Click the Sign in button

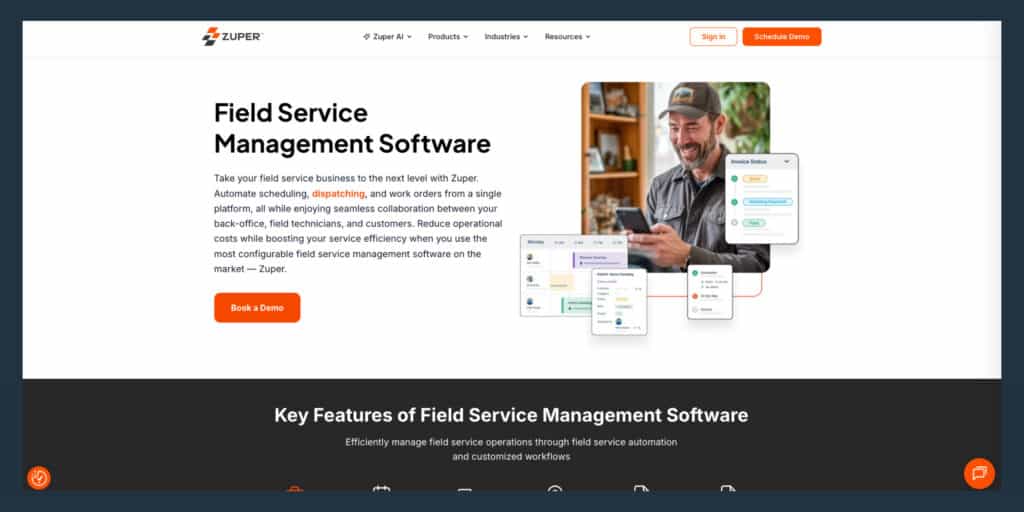713,37
